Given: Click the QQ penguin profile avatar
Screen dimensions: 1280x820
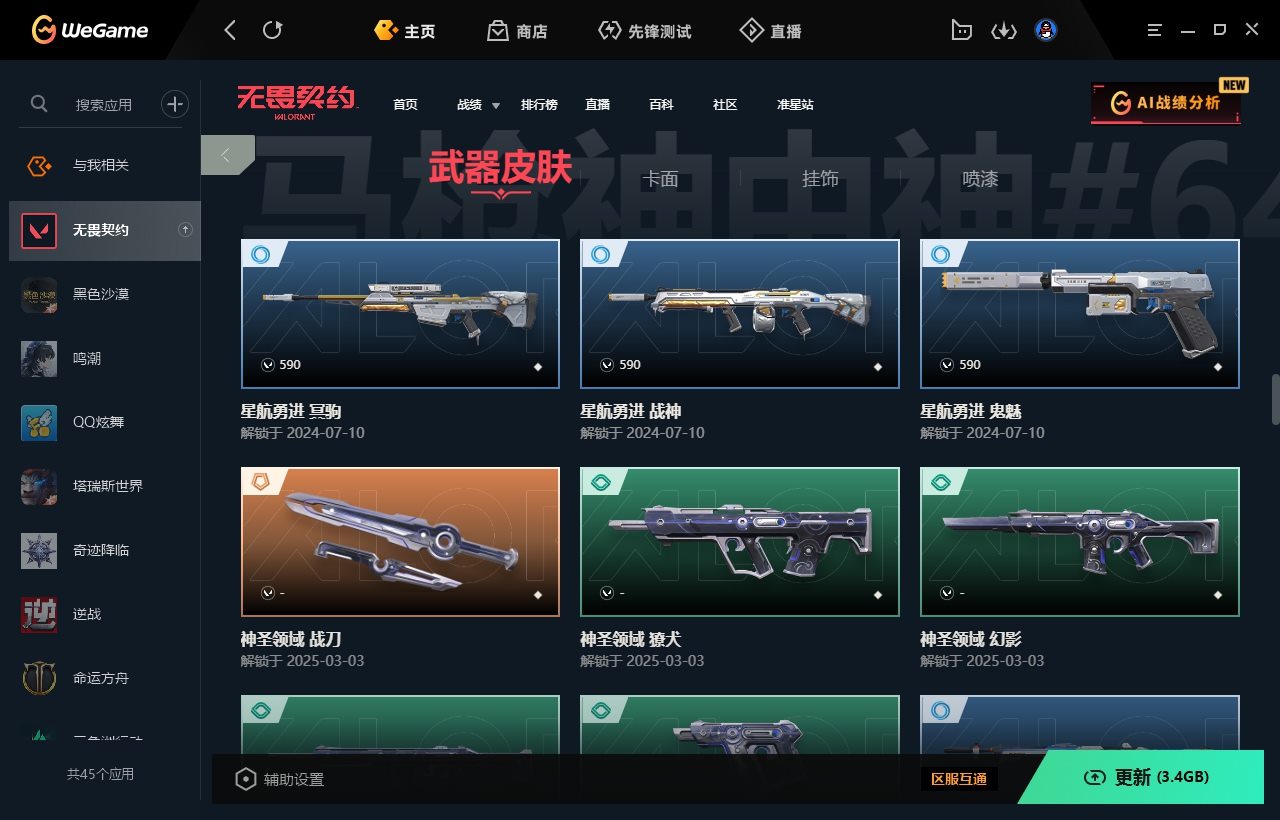Looking at the screenshot, I should 1046,30.
